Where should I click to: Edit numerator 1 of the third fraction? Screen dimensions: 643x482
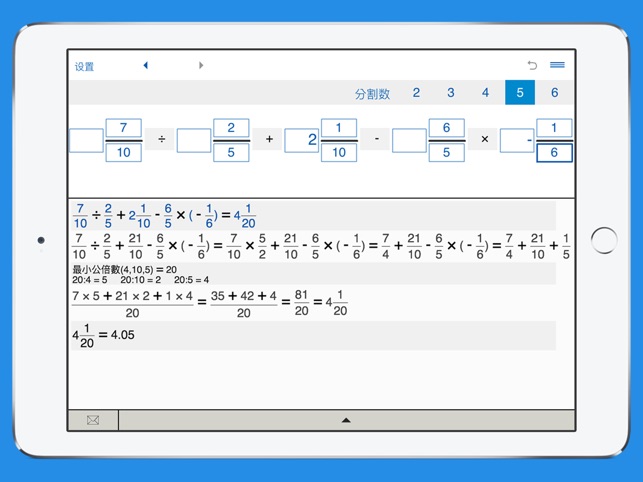[x=339, y=128]
